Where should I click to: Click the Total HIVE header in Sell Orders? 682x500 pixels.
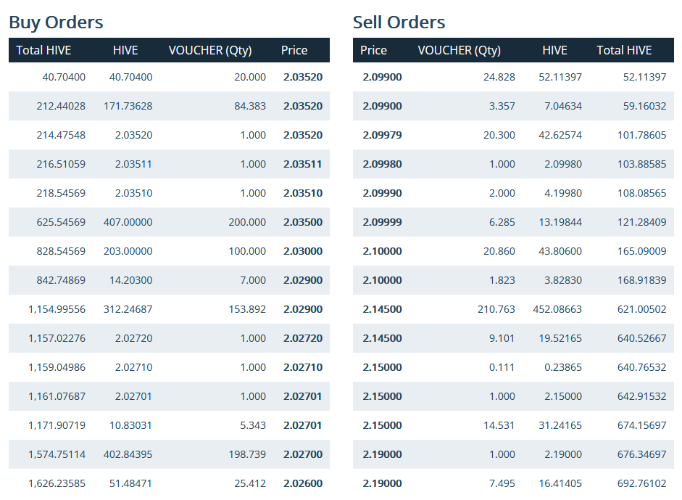click(x=624, y=50)
